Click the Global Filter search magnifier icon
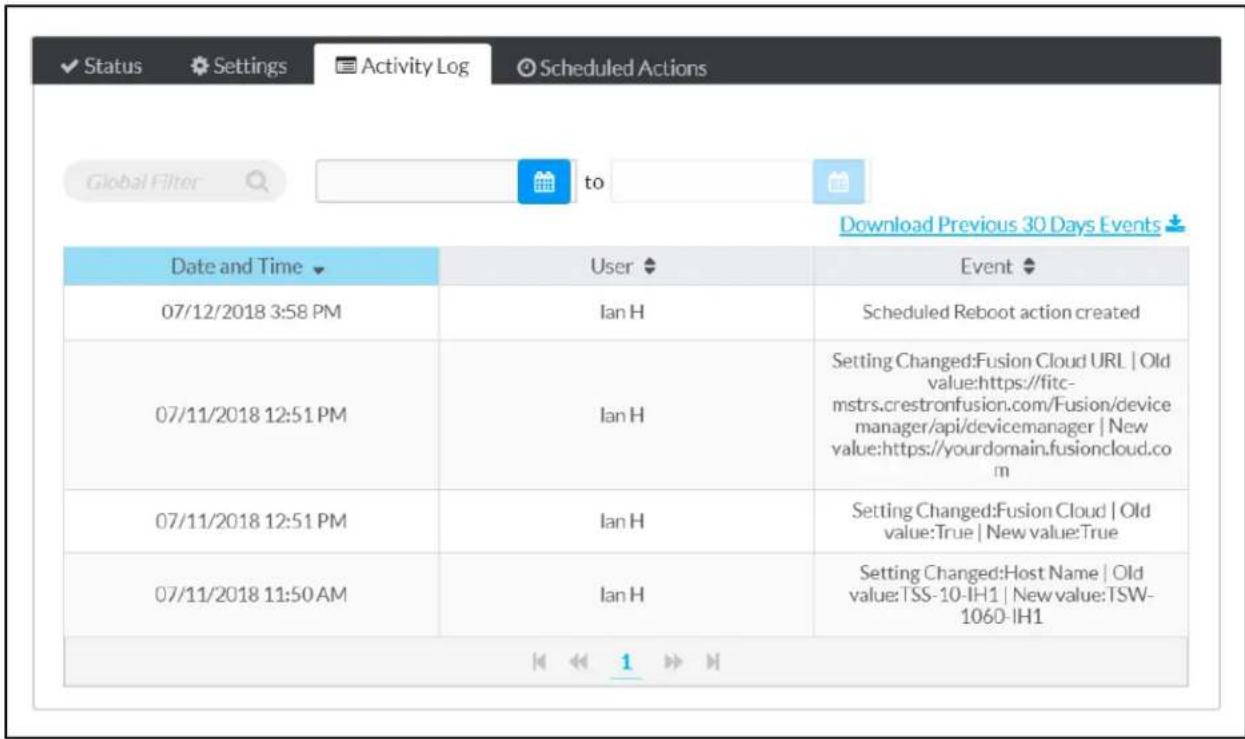The image size is (1245, 739). coord(257,183)
